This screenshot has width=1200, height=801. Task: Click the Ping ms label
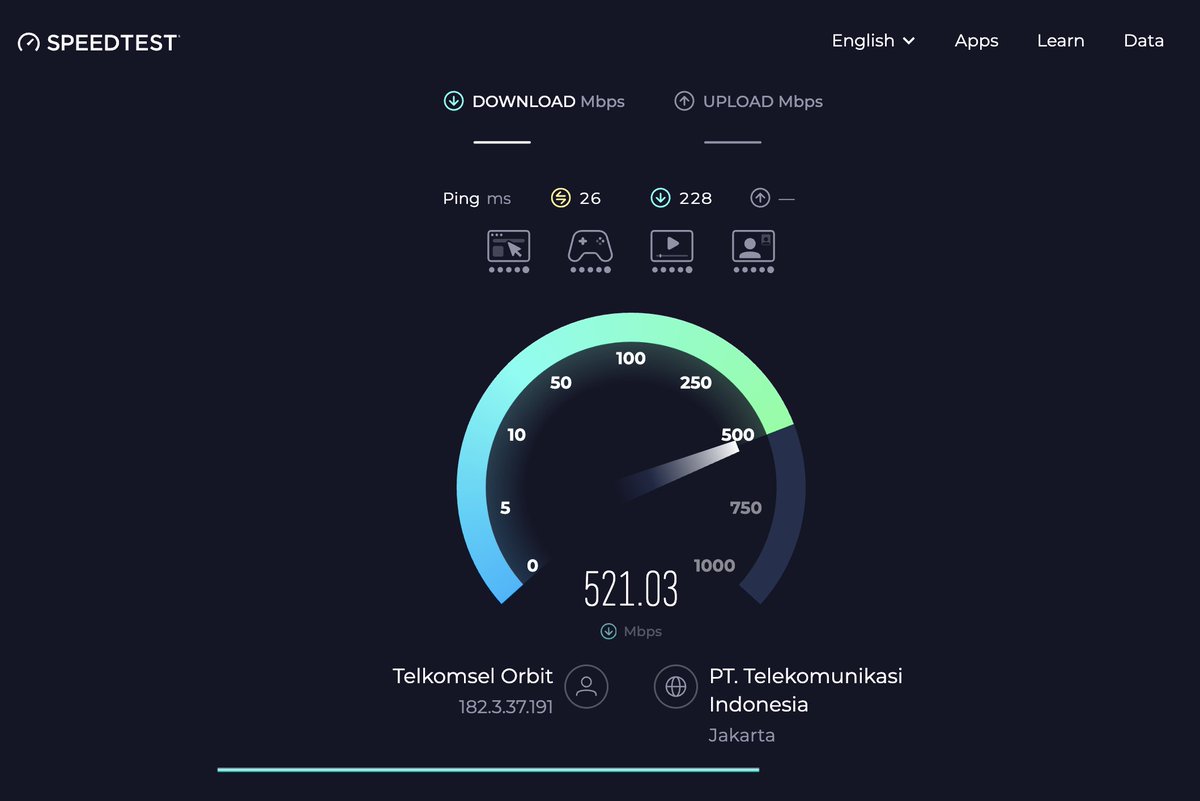click(x=477, y=198)
